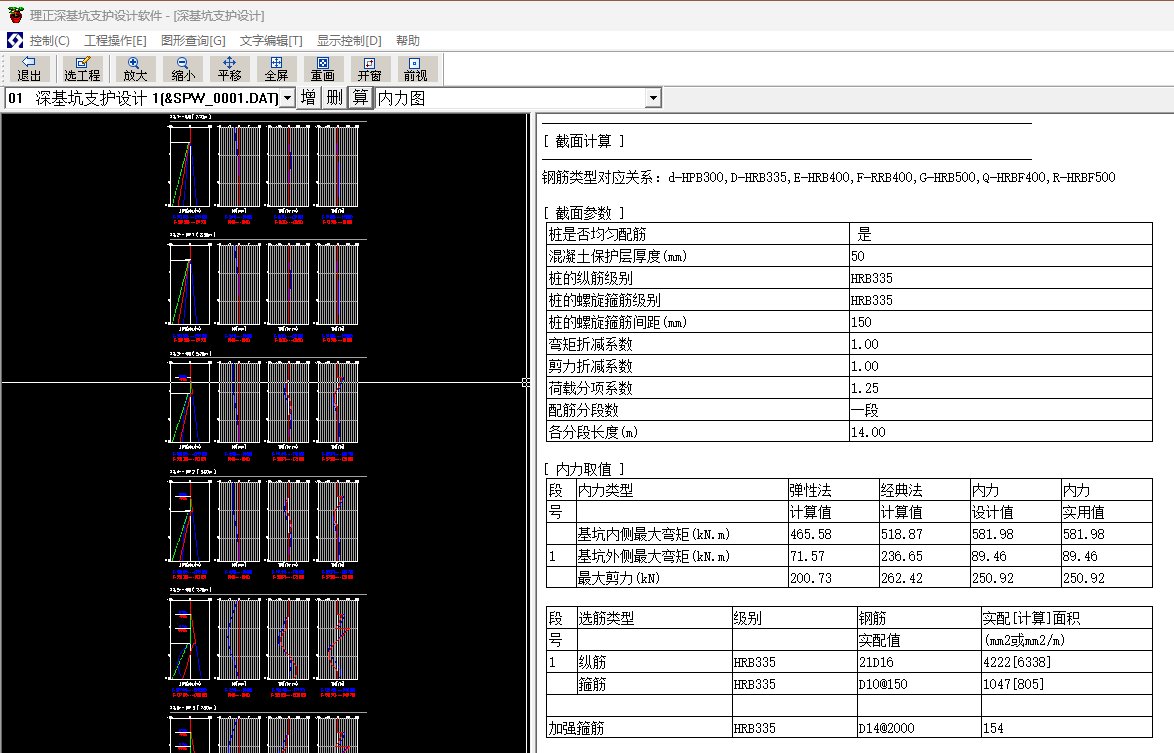This screenshot has width=1174, height=753.
Task: Open the project selection dropdown arrow
Action: 287,98
